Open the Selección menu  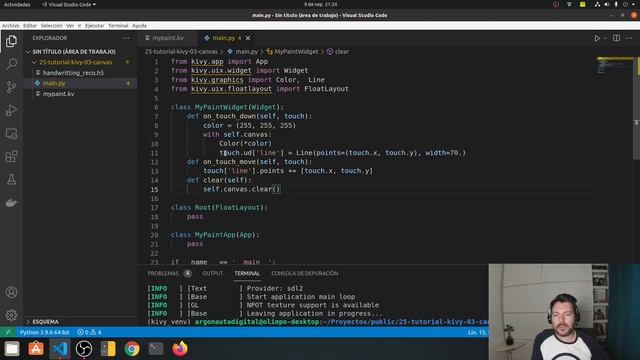pos(51,26)
